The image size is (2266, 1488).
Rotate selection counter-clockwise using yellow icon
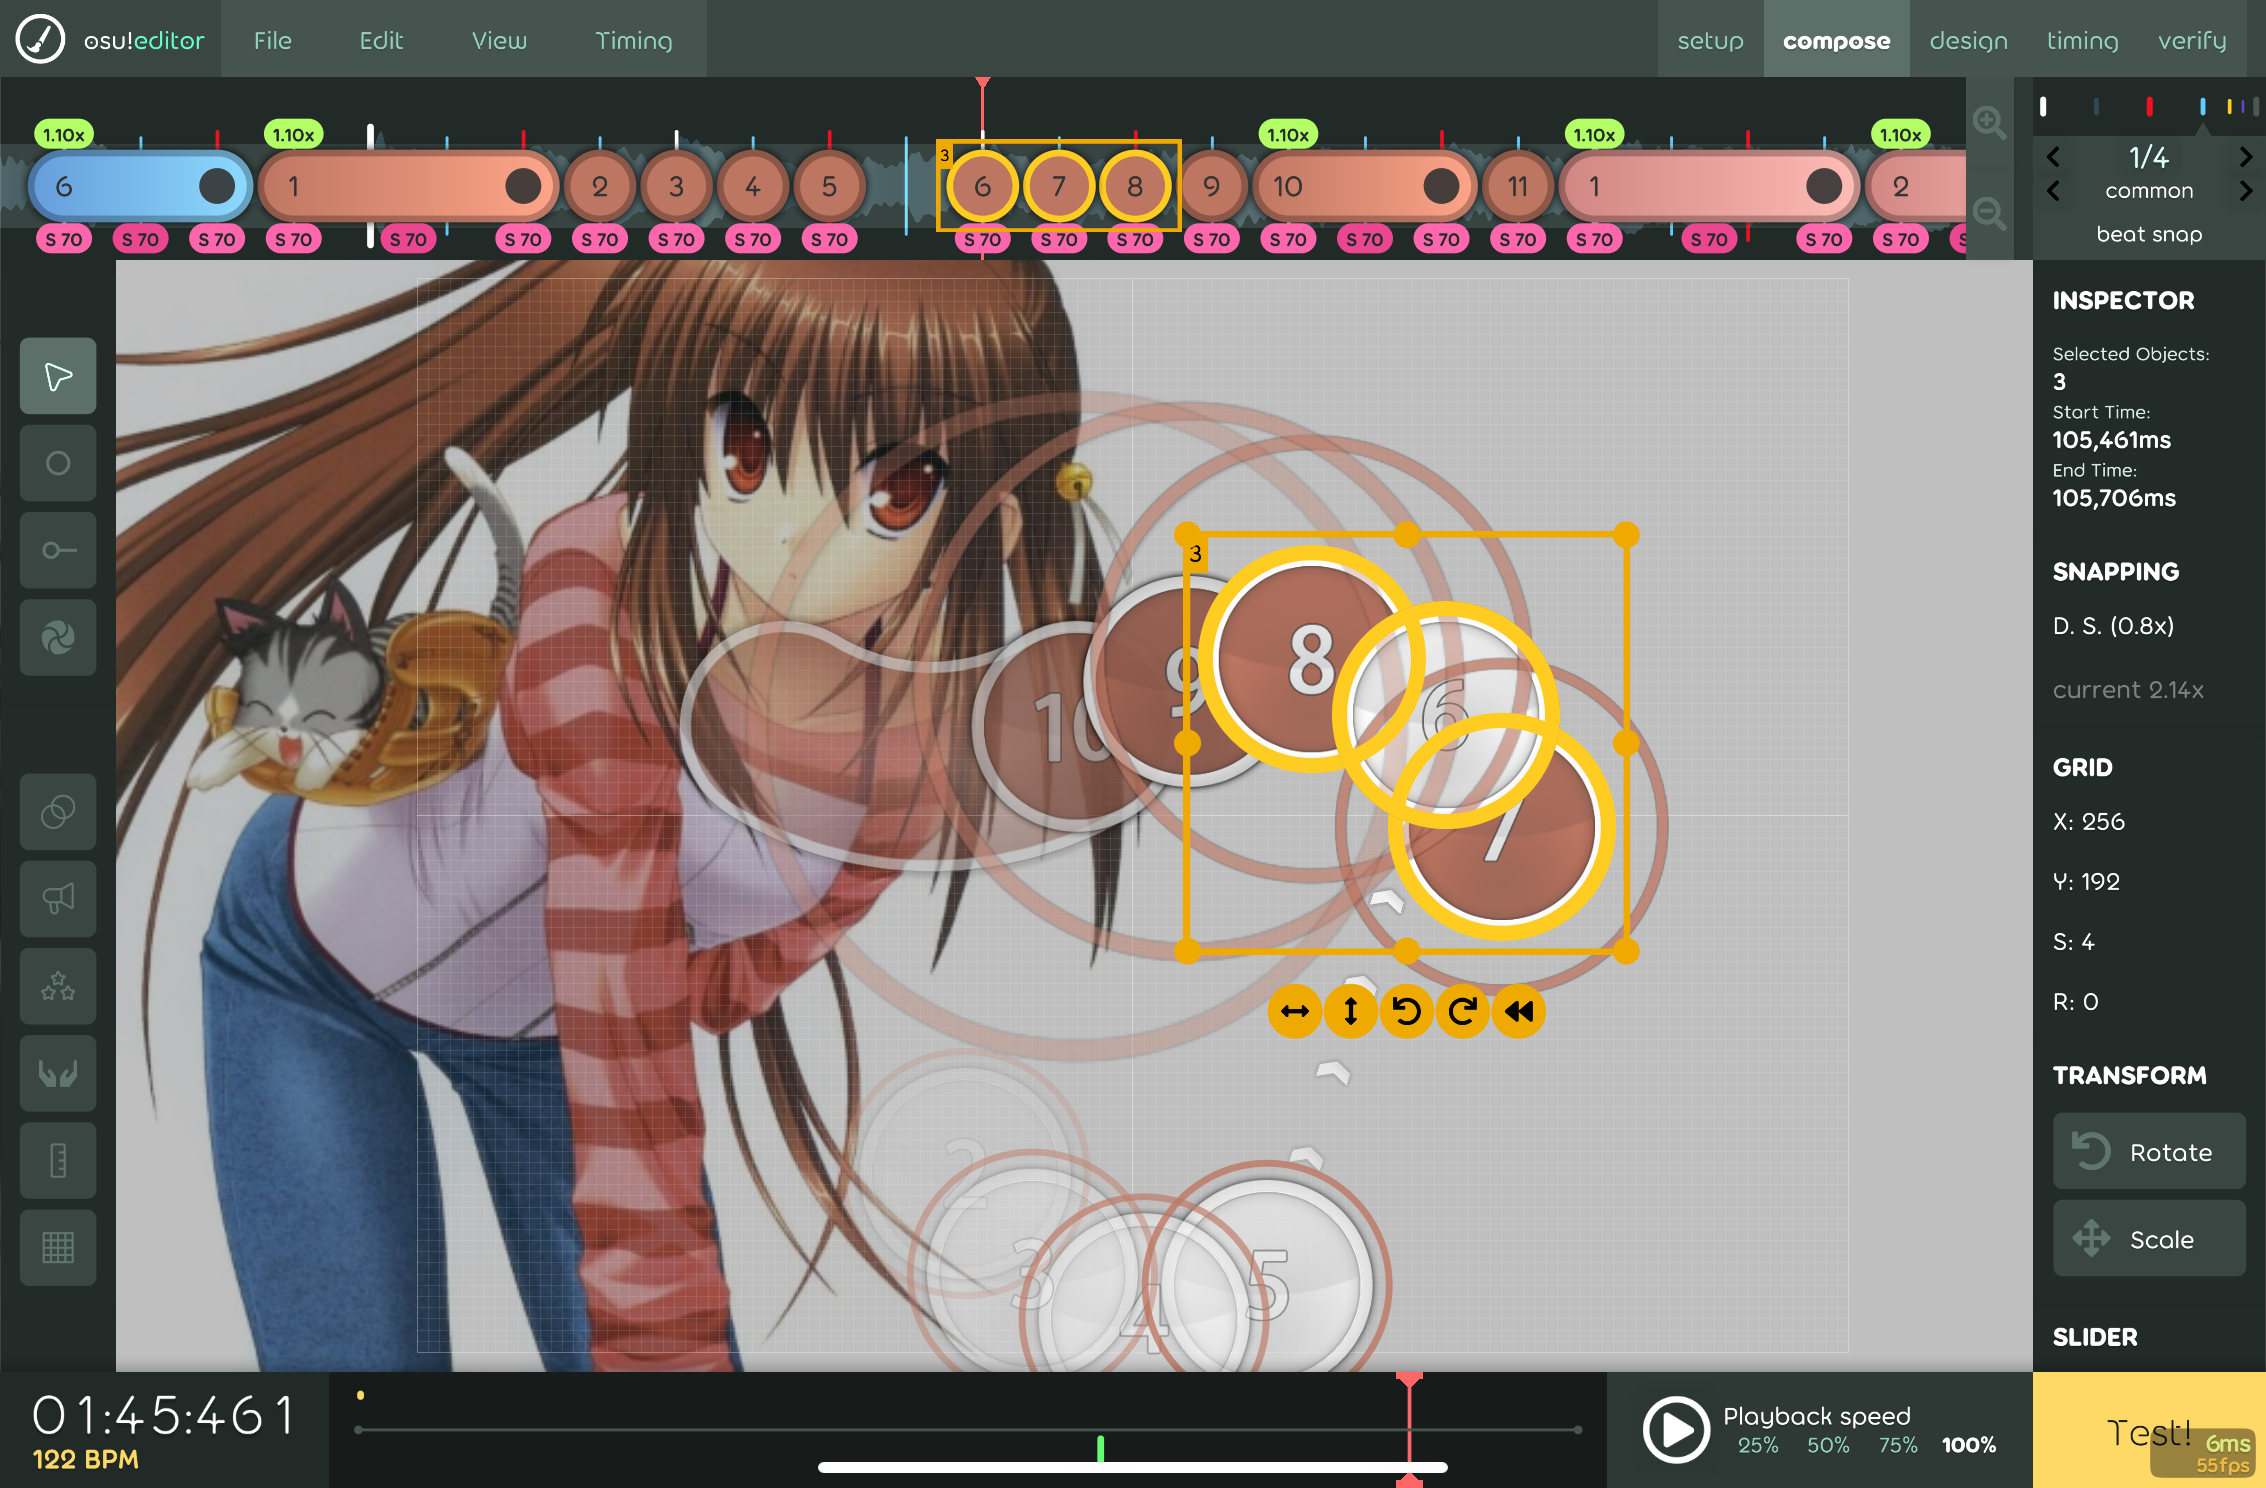1406,1012
